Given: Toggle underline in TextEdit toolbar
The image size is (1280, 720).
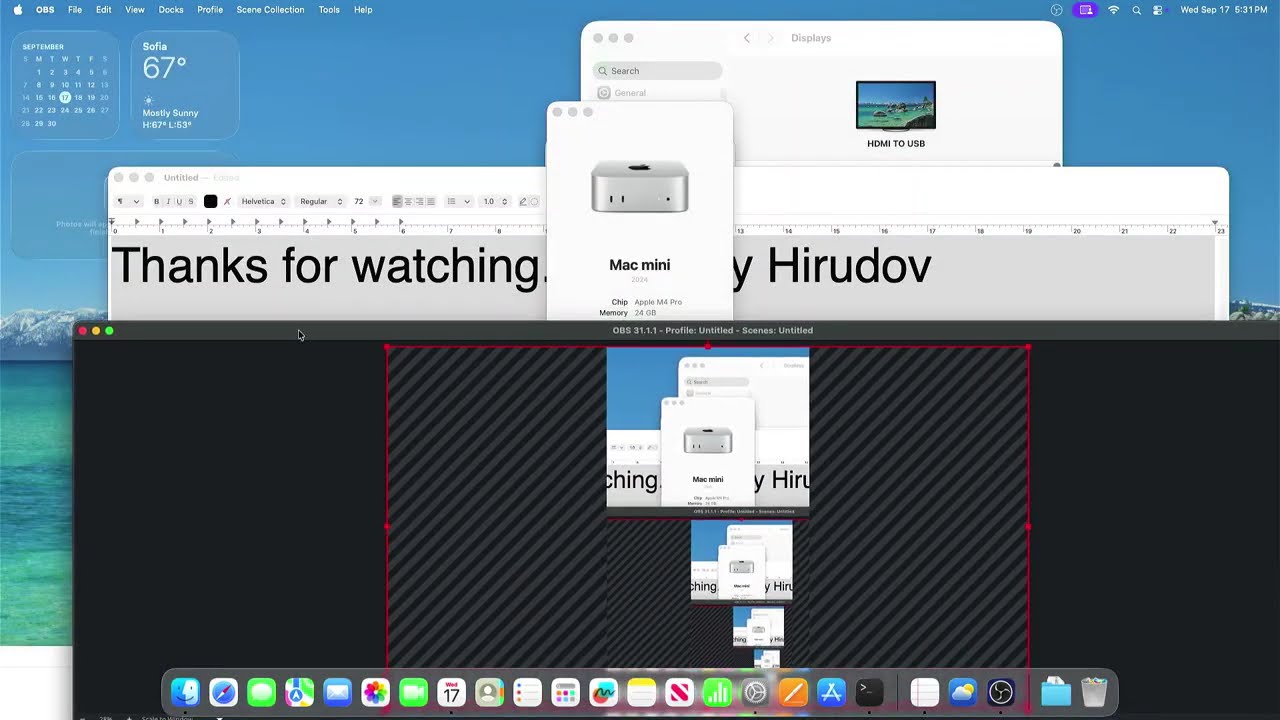Looking at the screenshot, I should (x=179, y=202).
